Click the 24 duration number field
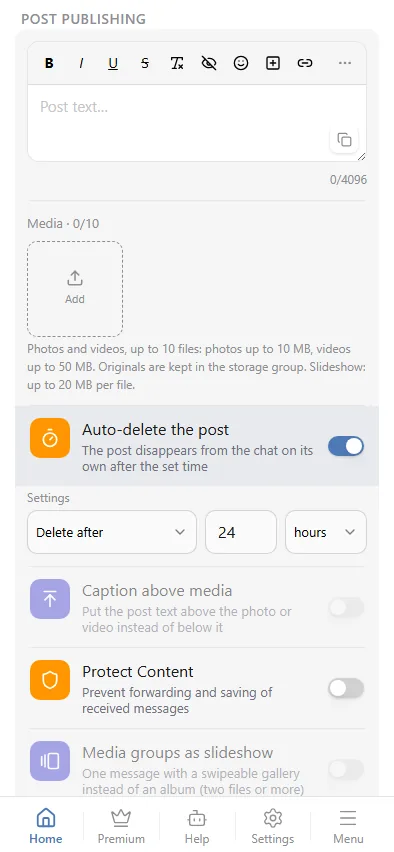The image size is (394, 852). [241, 532]
